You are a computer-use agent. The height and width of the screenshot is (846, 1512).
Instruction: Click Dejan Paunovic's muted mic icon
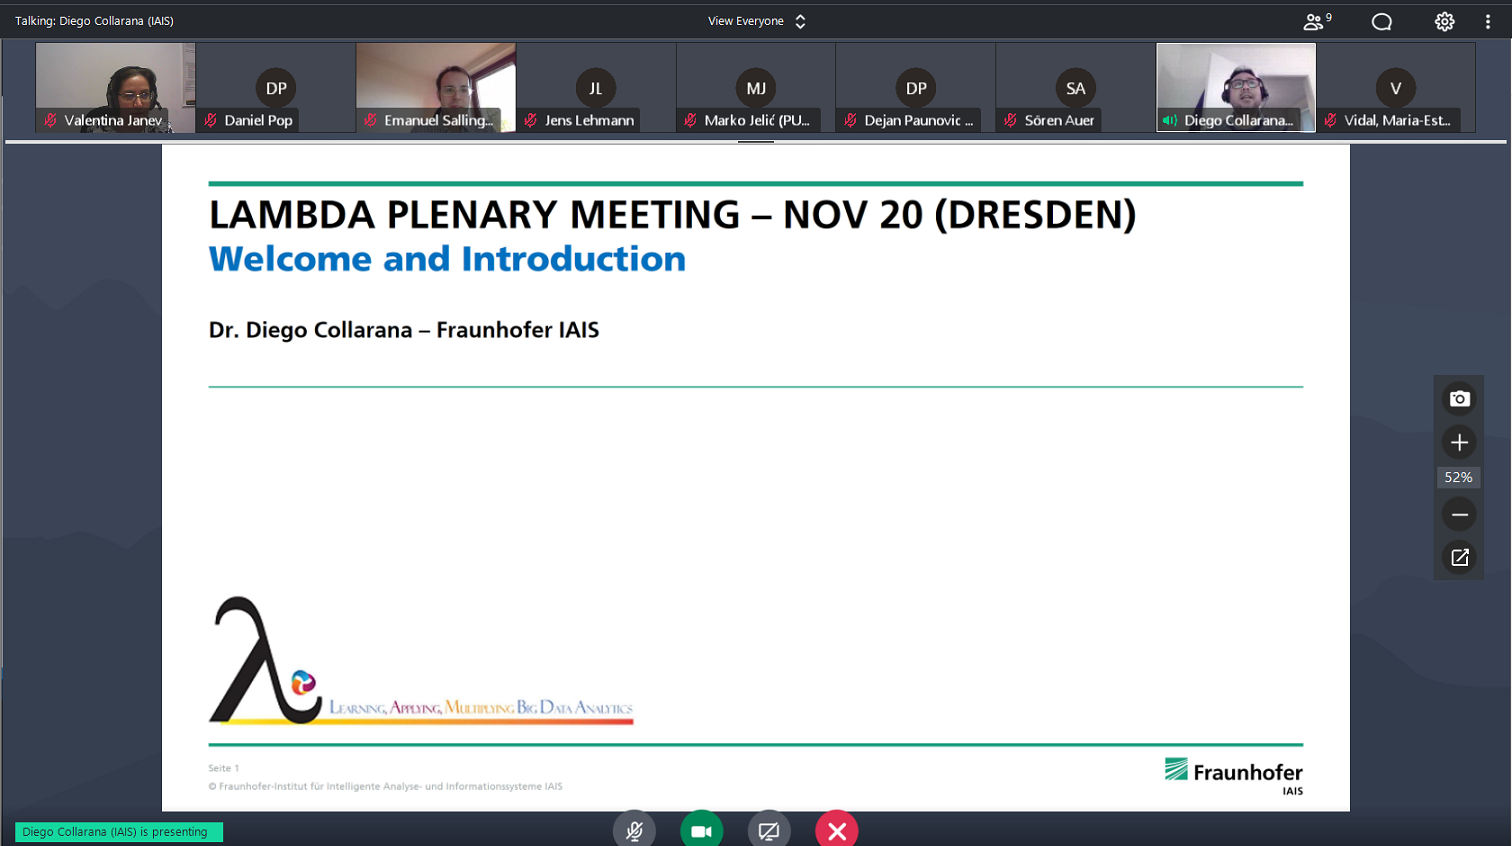(x=851, y=120)
